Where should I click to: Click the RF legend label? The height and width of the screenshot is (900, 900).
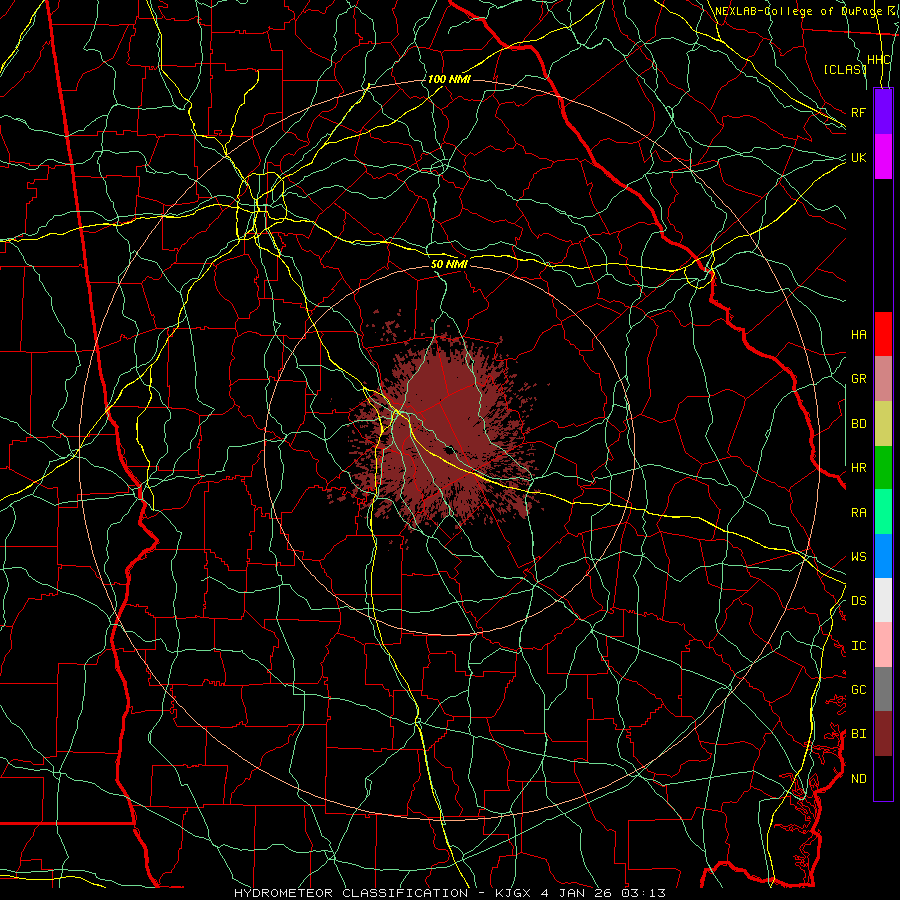pyautogui.click(x=858, y=112)
